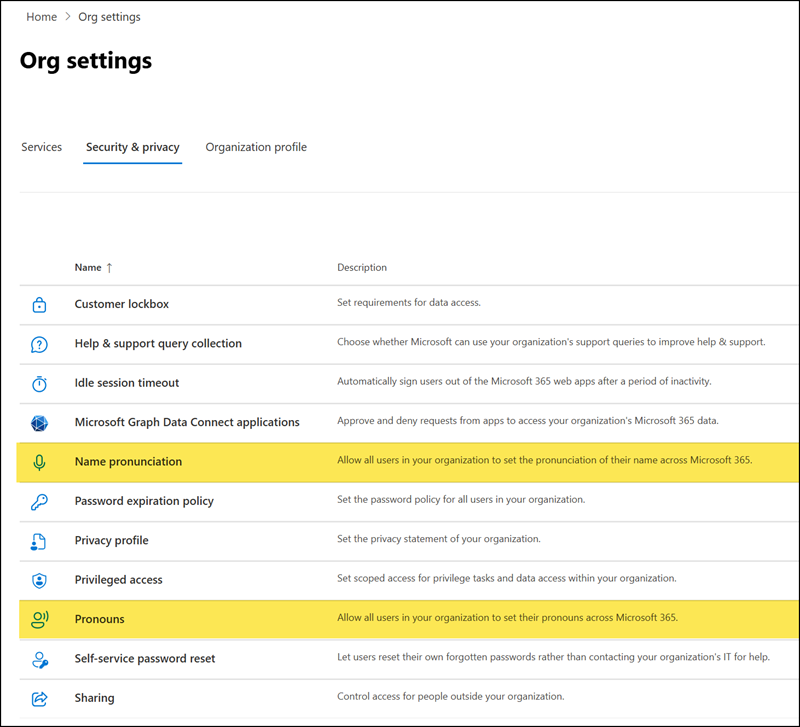The height and width of the screenshot is (727, 800).
Task: Click the Self-service password reset icon
Action: point(39,659)
